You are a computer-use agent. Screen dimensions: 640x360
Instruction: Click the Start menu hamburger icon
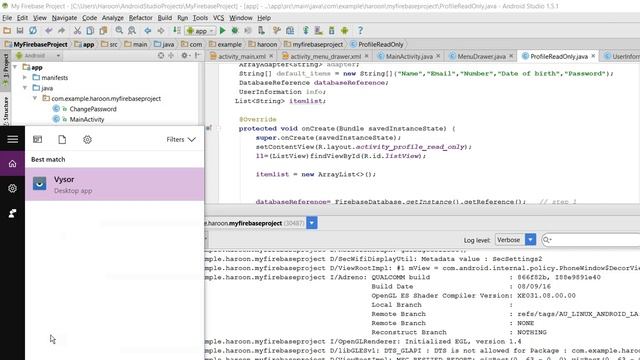pyautogui.click(x=13, y=139)
